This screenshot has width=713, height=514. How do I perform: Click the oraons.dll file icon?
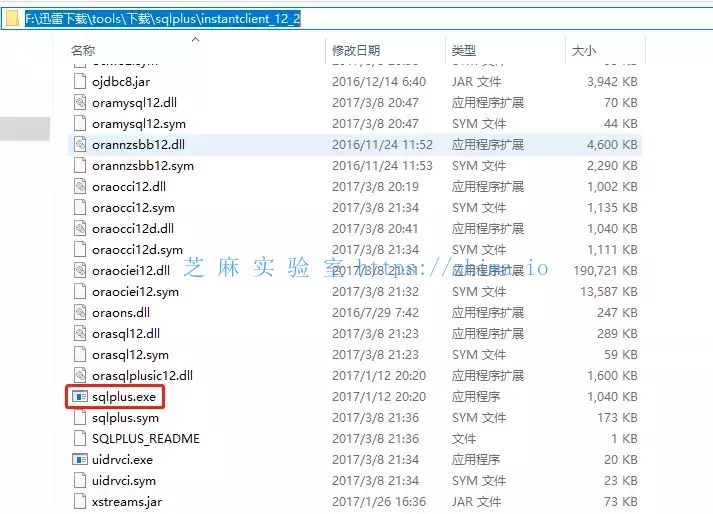click(81, 313)
